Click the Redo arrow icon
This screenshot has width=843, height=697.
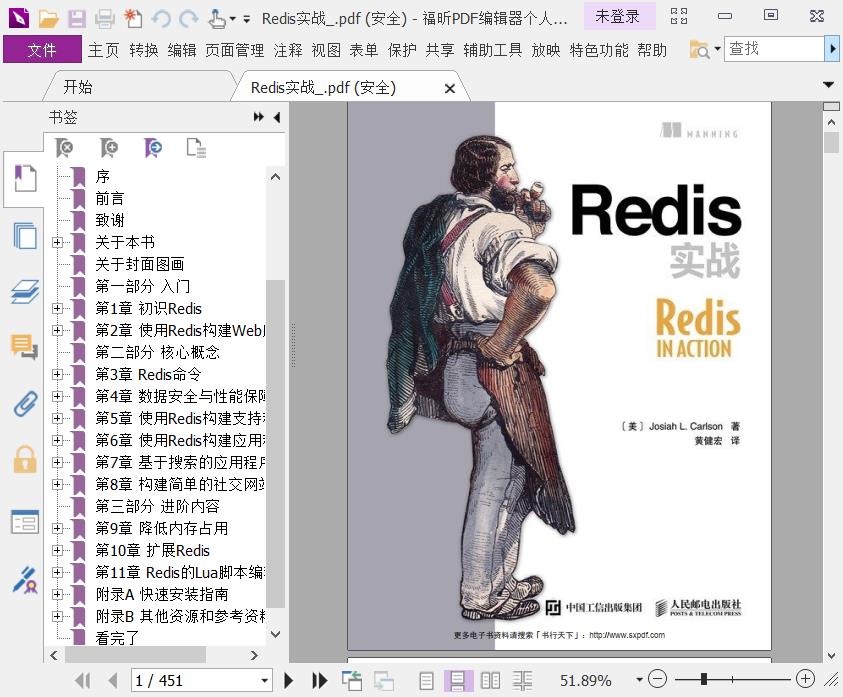(188, 19)
